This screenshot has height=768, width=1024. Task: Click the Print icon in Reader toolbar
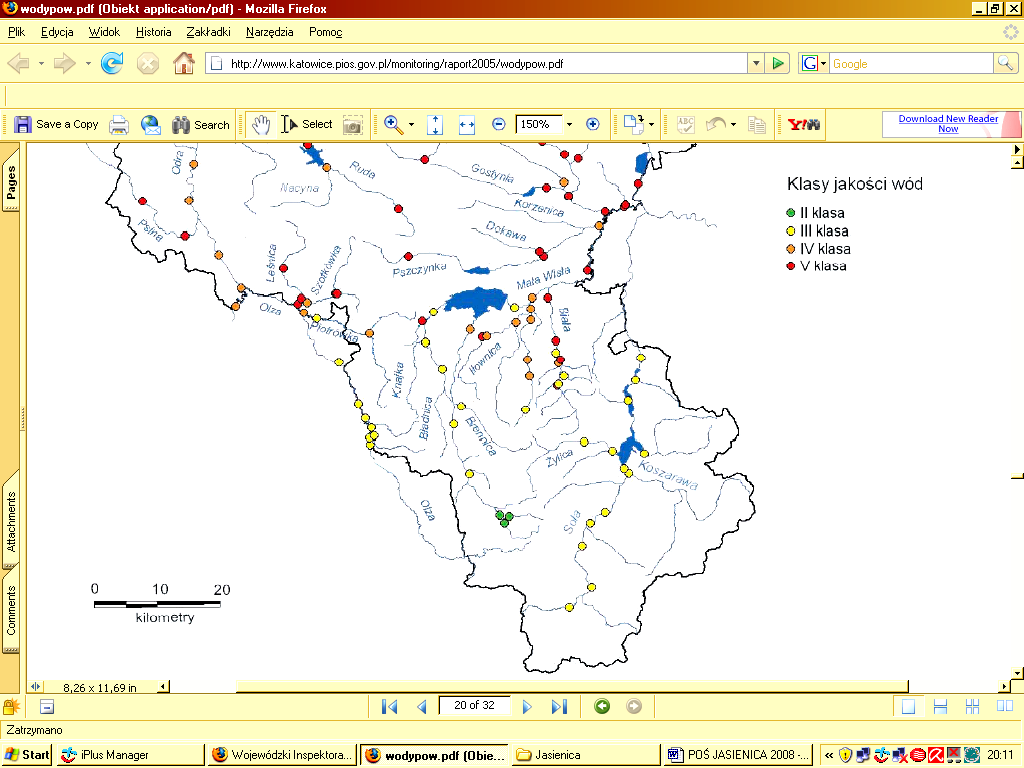tap(119, 124)
